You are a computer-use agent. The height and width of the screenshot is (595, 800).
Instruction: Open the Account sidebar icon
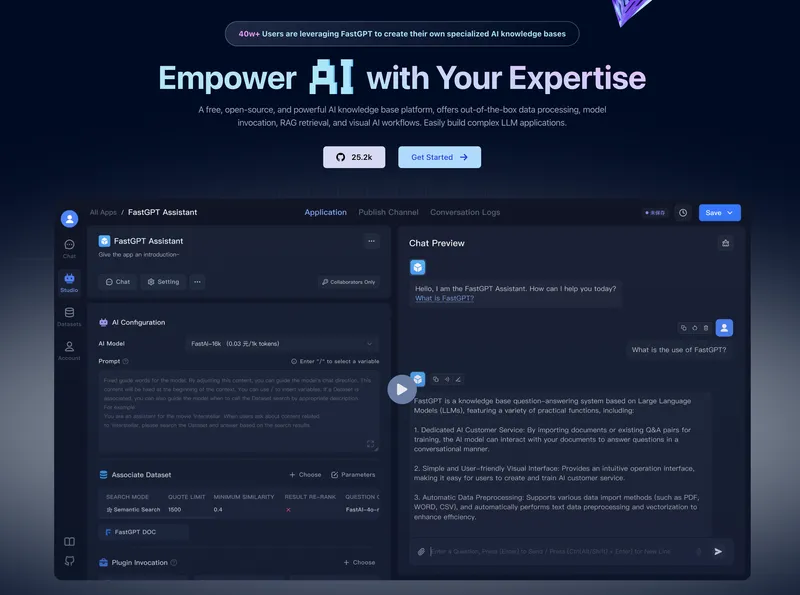tap(69, 351)
